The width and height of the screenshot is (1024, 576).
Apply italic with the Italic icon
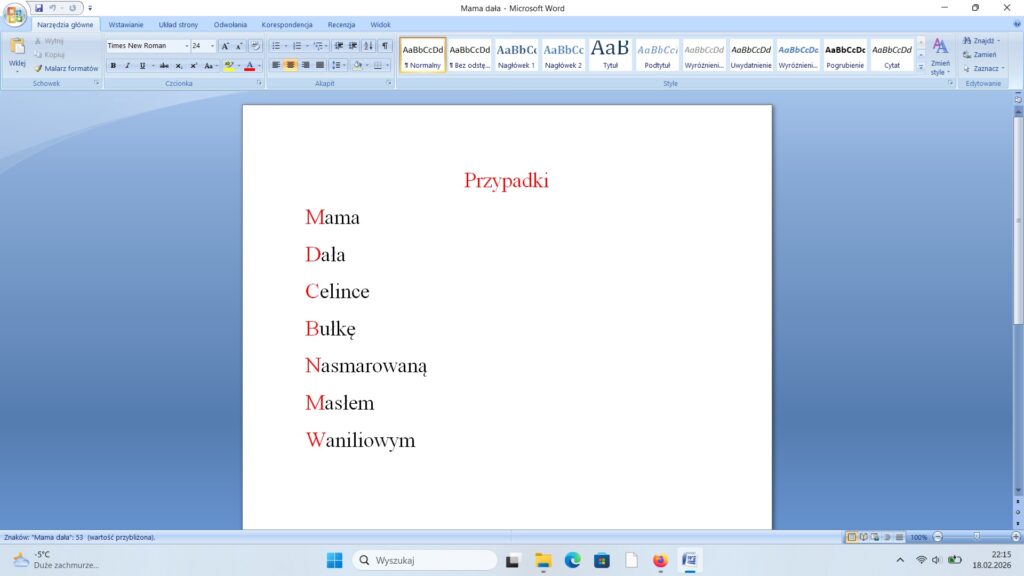pyautogui.click(x=127, y=66)
